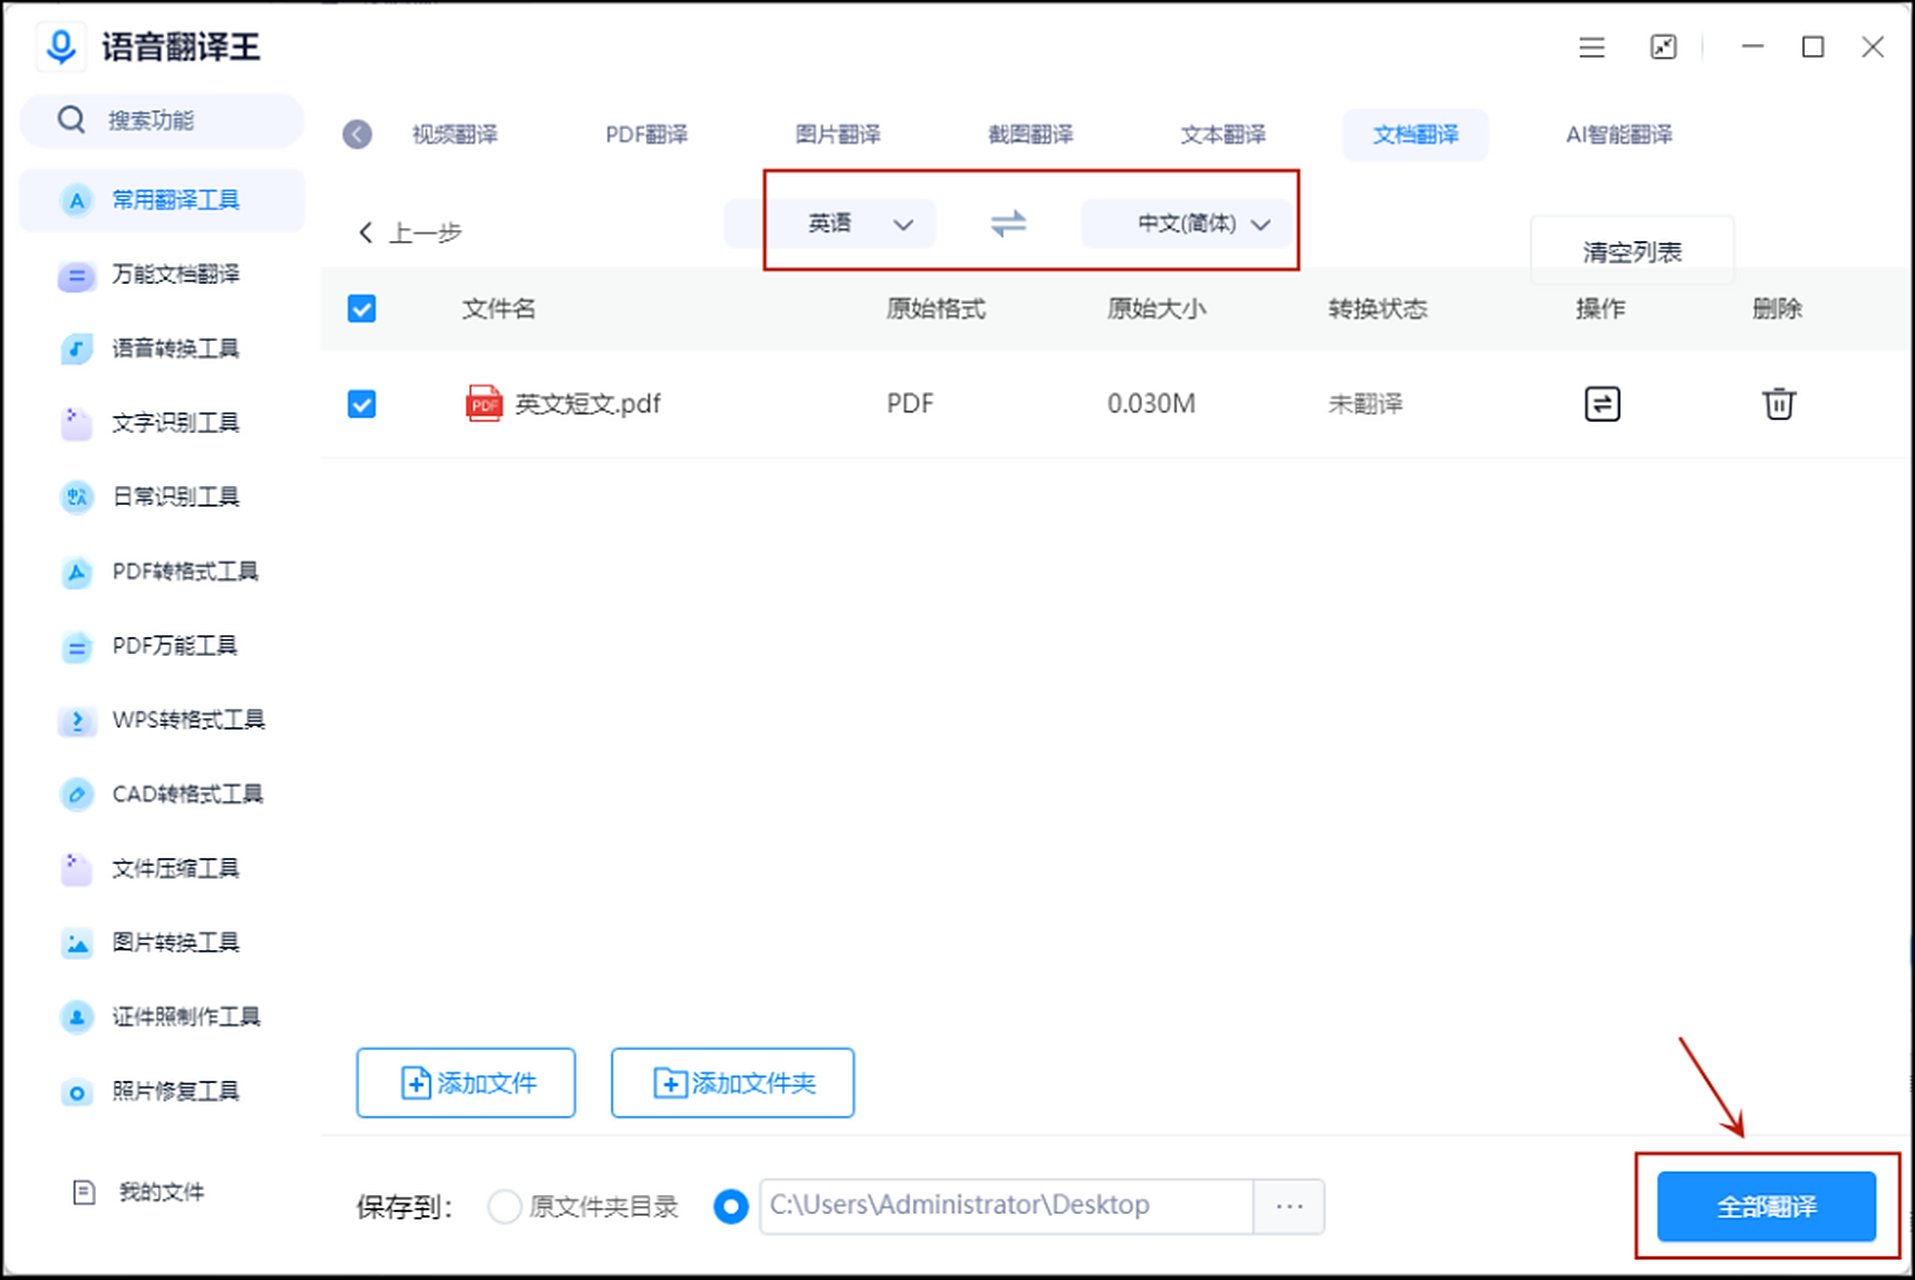
Task: Open the hamburger menu at top right
Action: [x=1591, y=47]
